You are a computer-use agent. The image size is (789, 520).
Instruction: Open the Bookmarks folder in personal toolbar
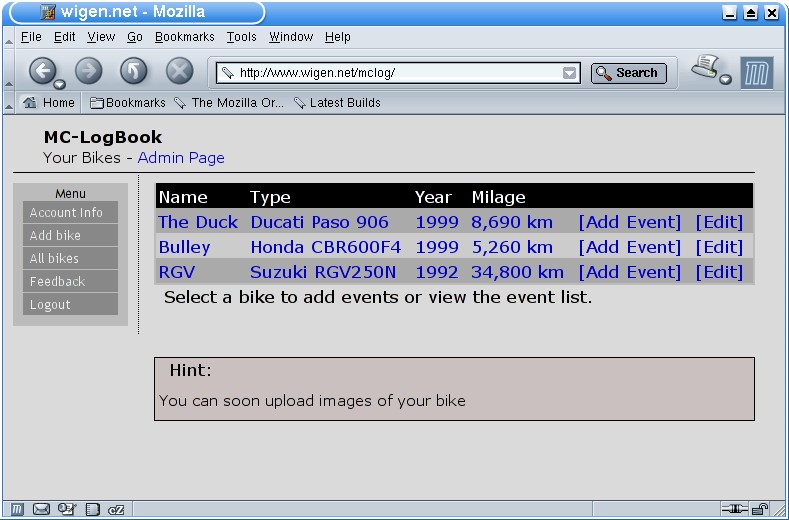pos(127,103)
